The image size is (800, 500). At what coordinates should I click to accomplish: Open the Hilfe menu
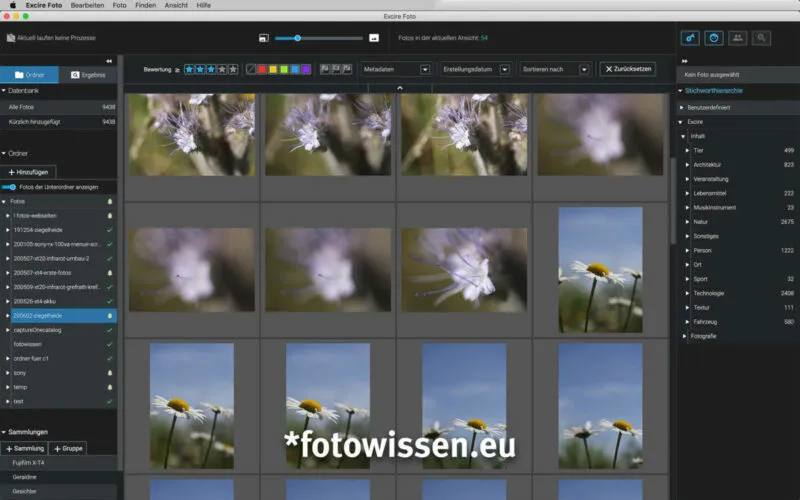point(204,5)
